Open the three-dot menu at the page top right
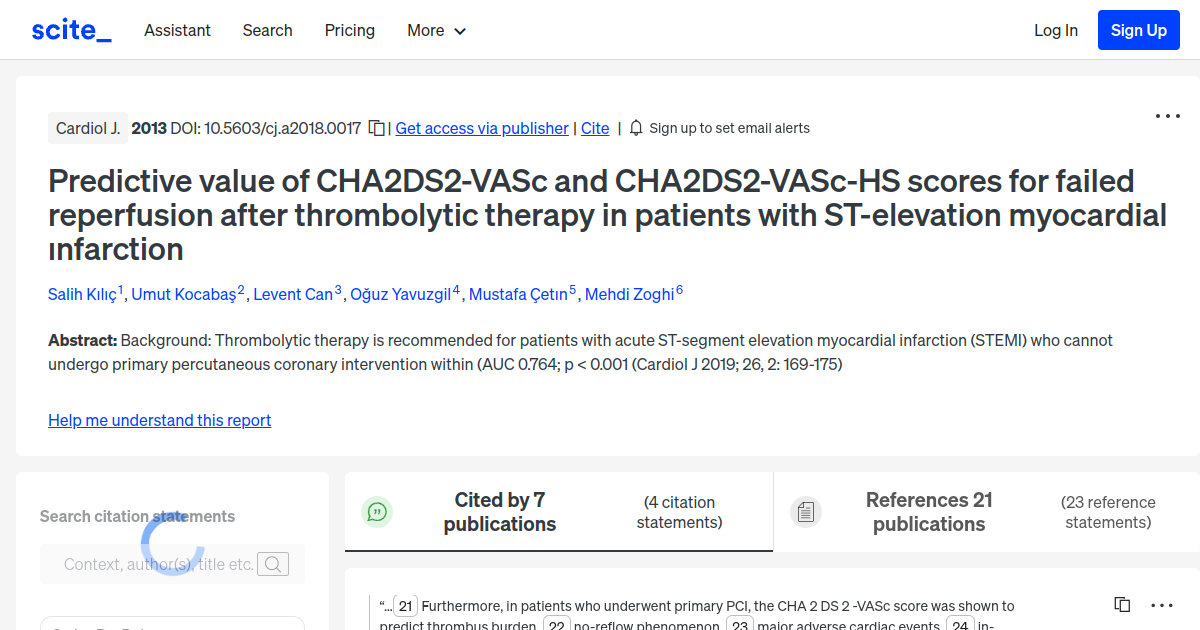Viewport: 1200px width, 630px height. (x=1167, y=116)
